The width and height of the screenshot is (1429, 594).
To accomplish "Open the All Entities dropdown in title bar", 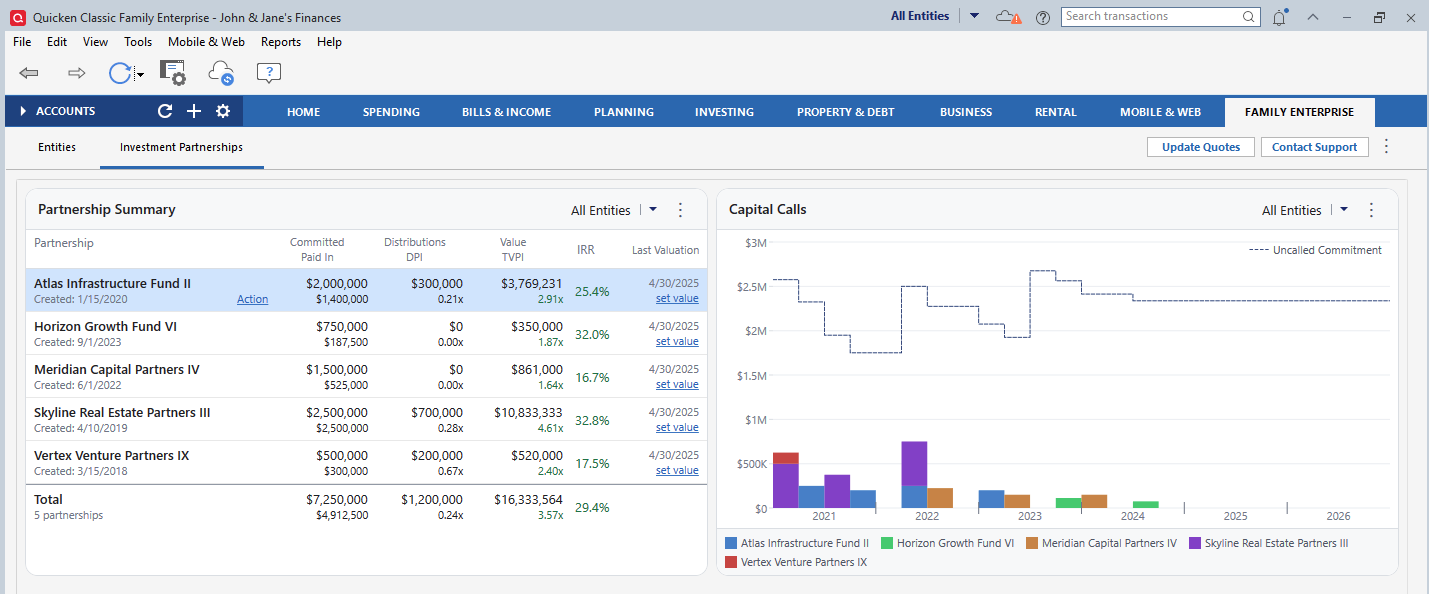I will pos(975,16).
